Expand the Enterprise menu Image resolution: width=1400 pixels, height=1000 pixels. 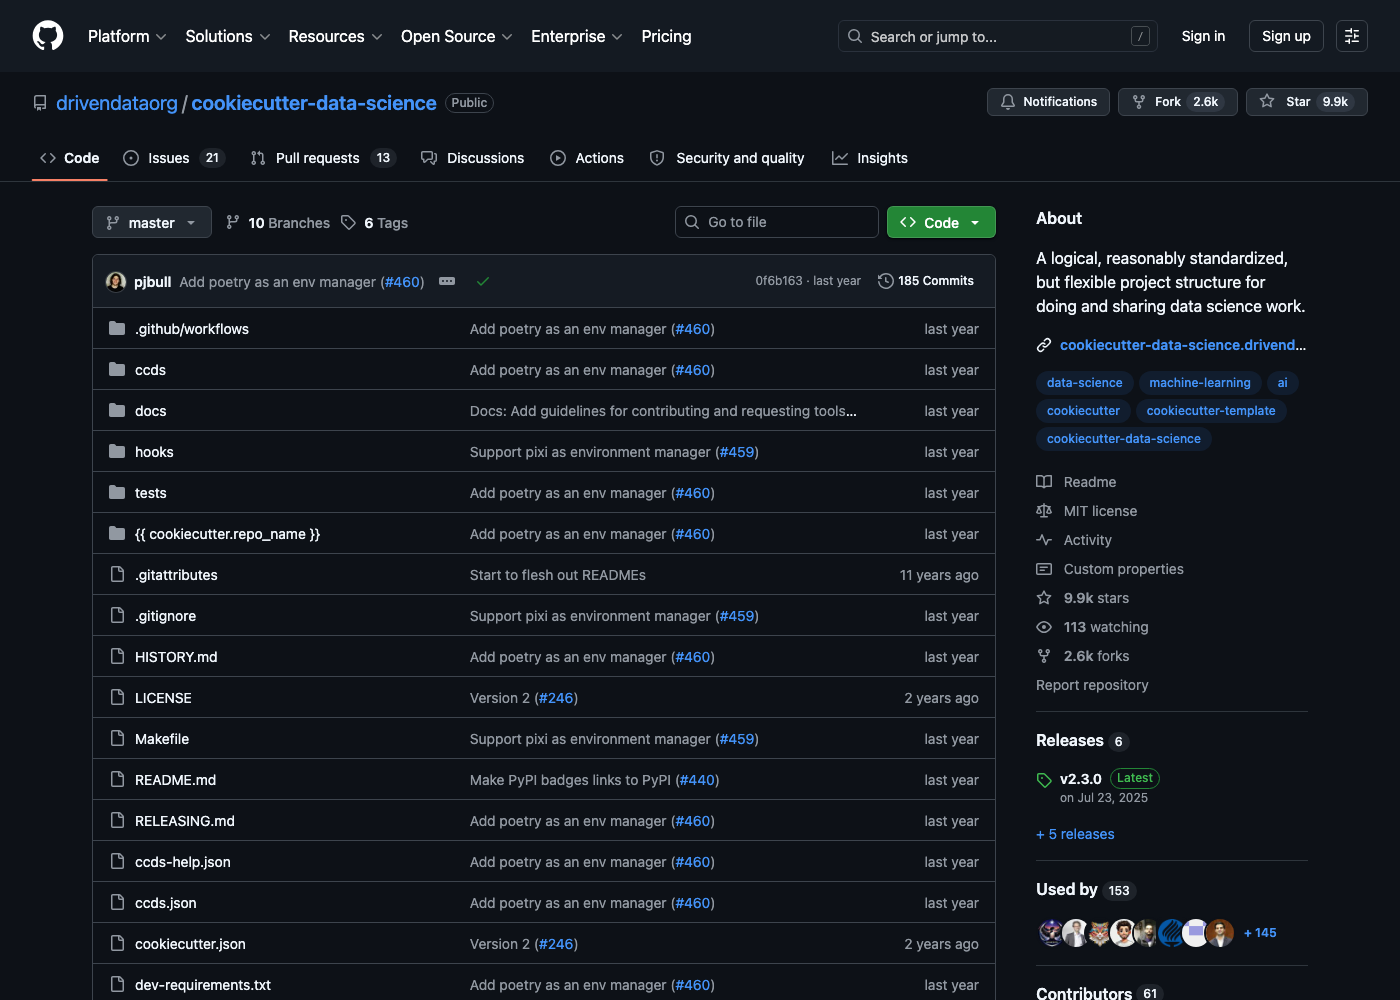577,36
